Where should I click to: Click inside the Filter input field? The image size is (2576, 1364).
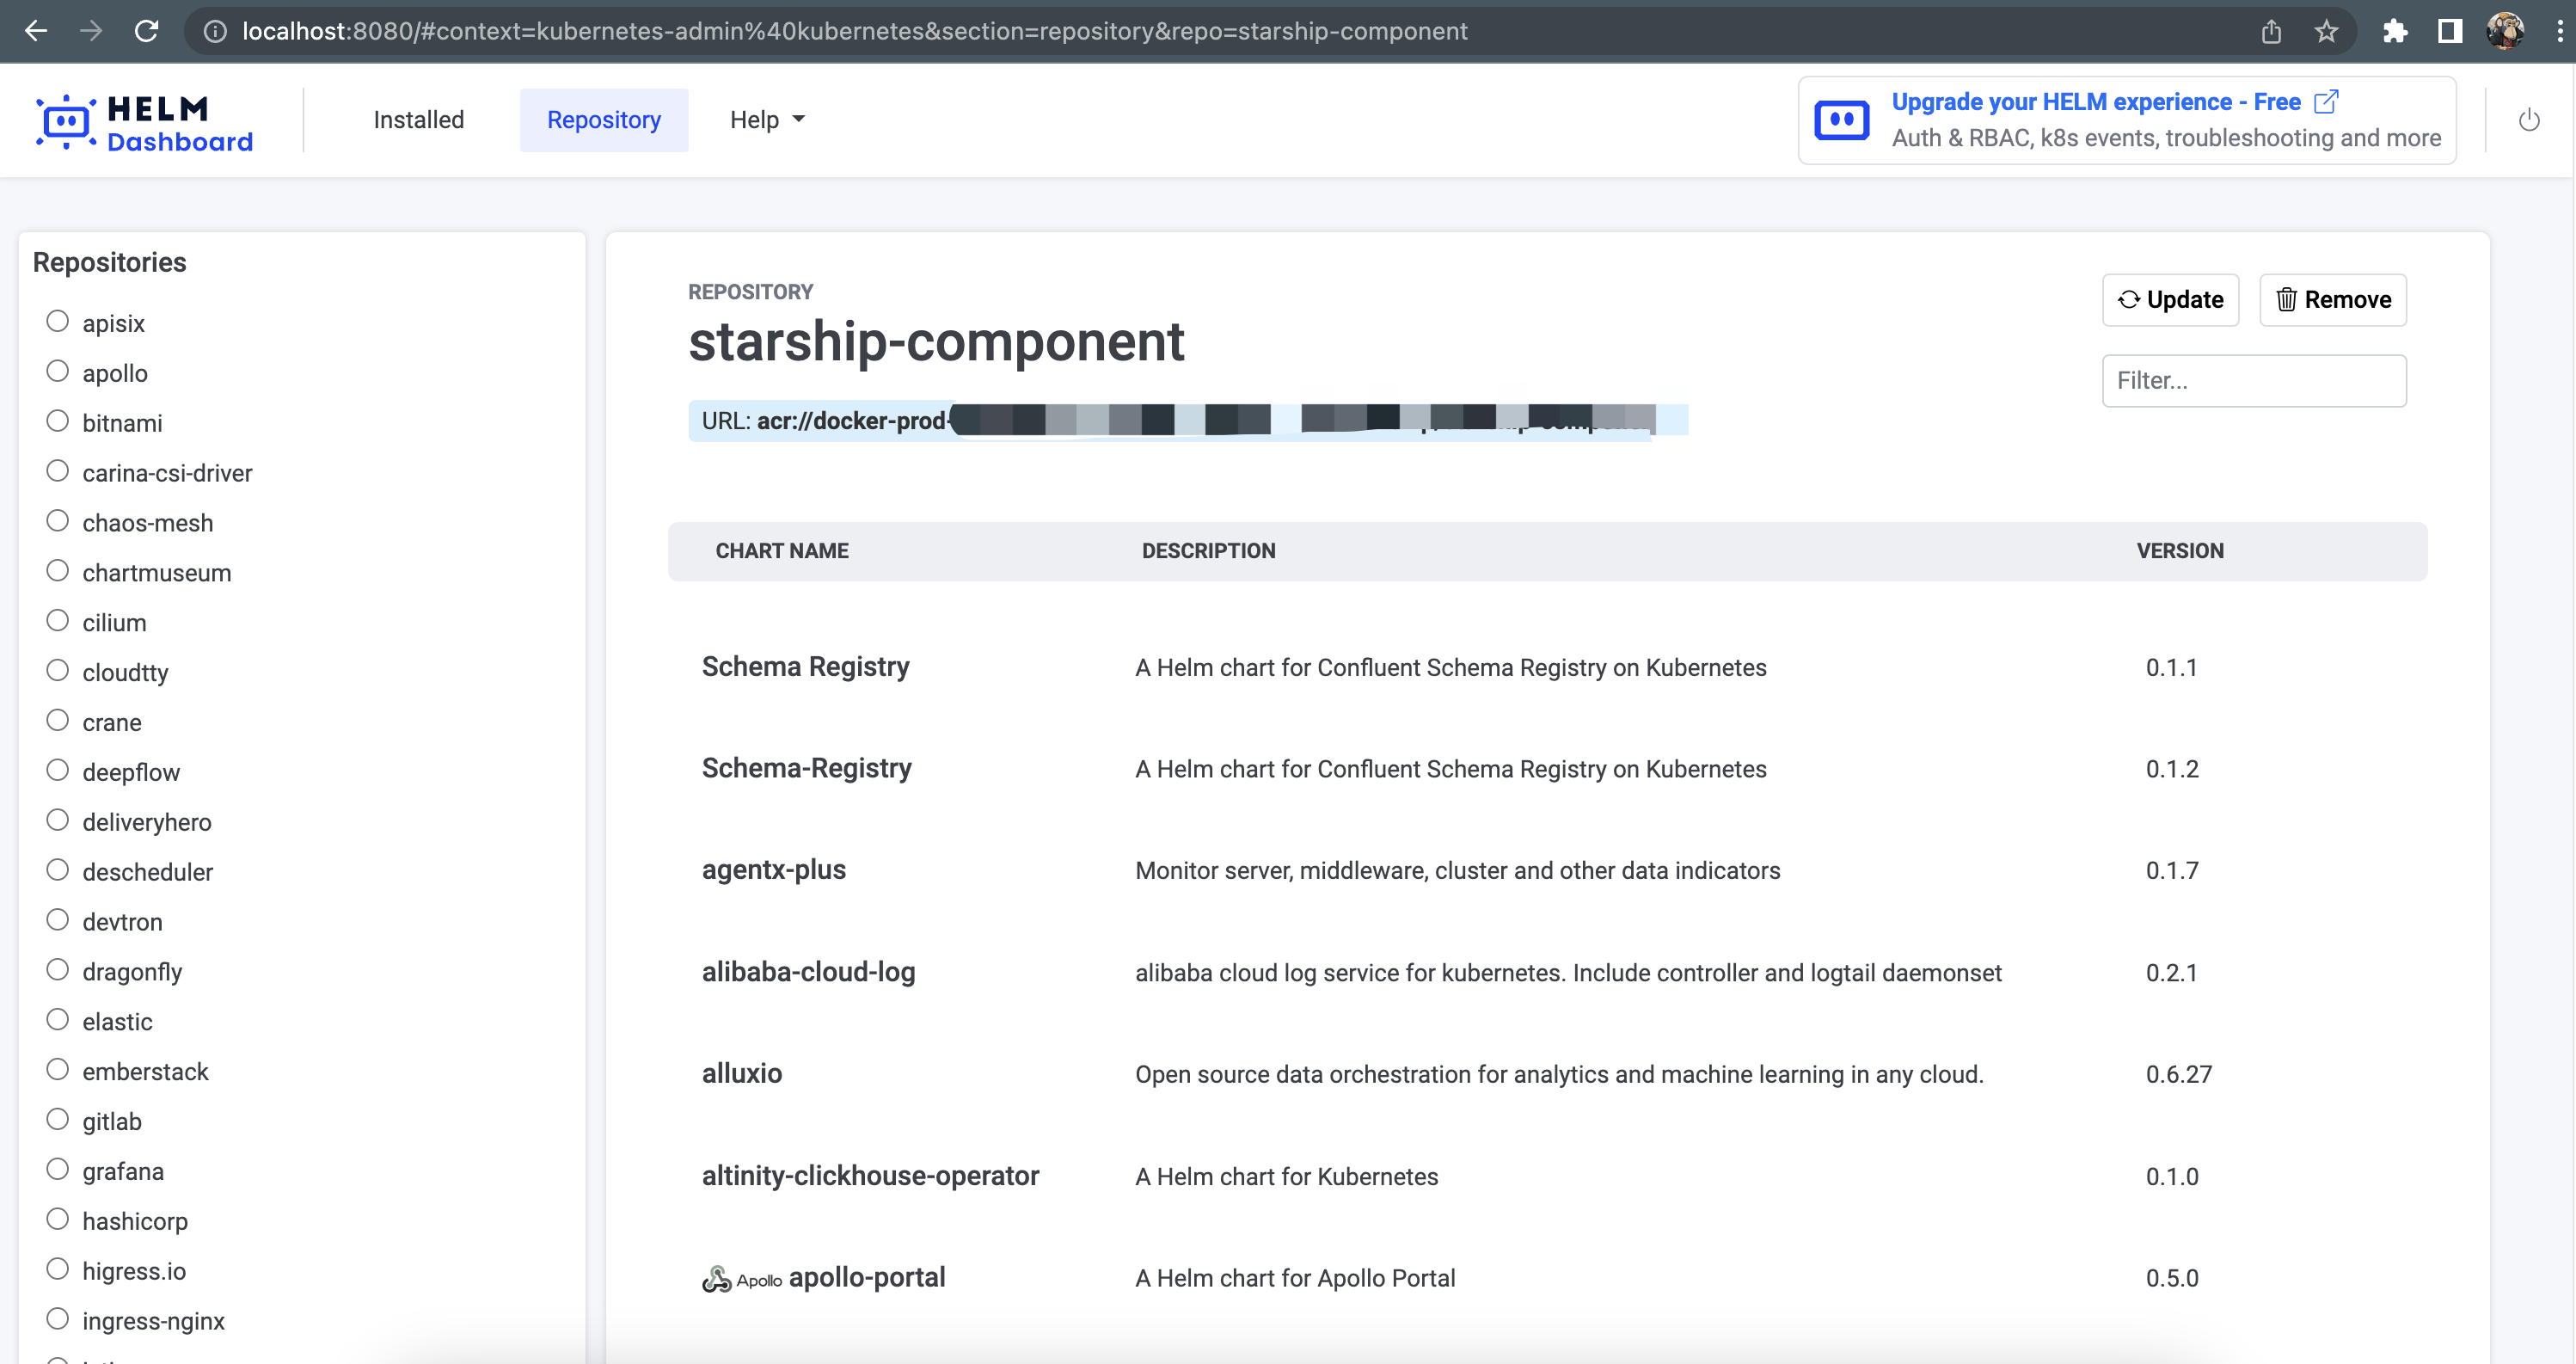coord(2254,380)
